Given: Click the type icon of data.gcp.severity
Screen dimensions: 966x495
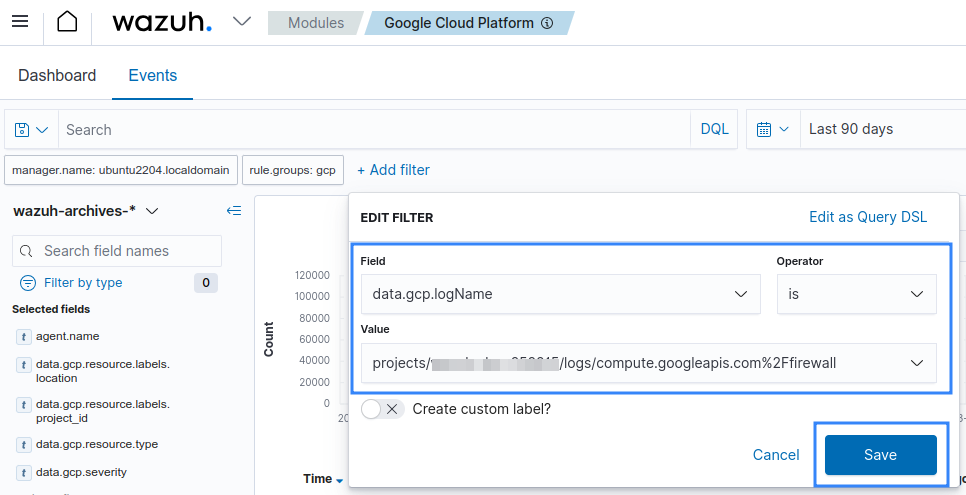Looking at the screenshot, I should click(x=23, y=473).
